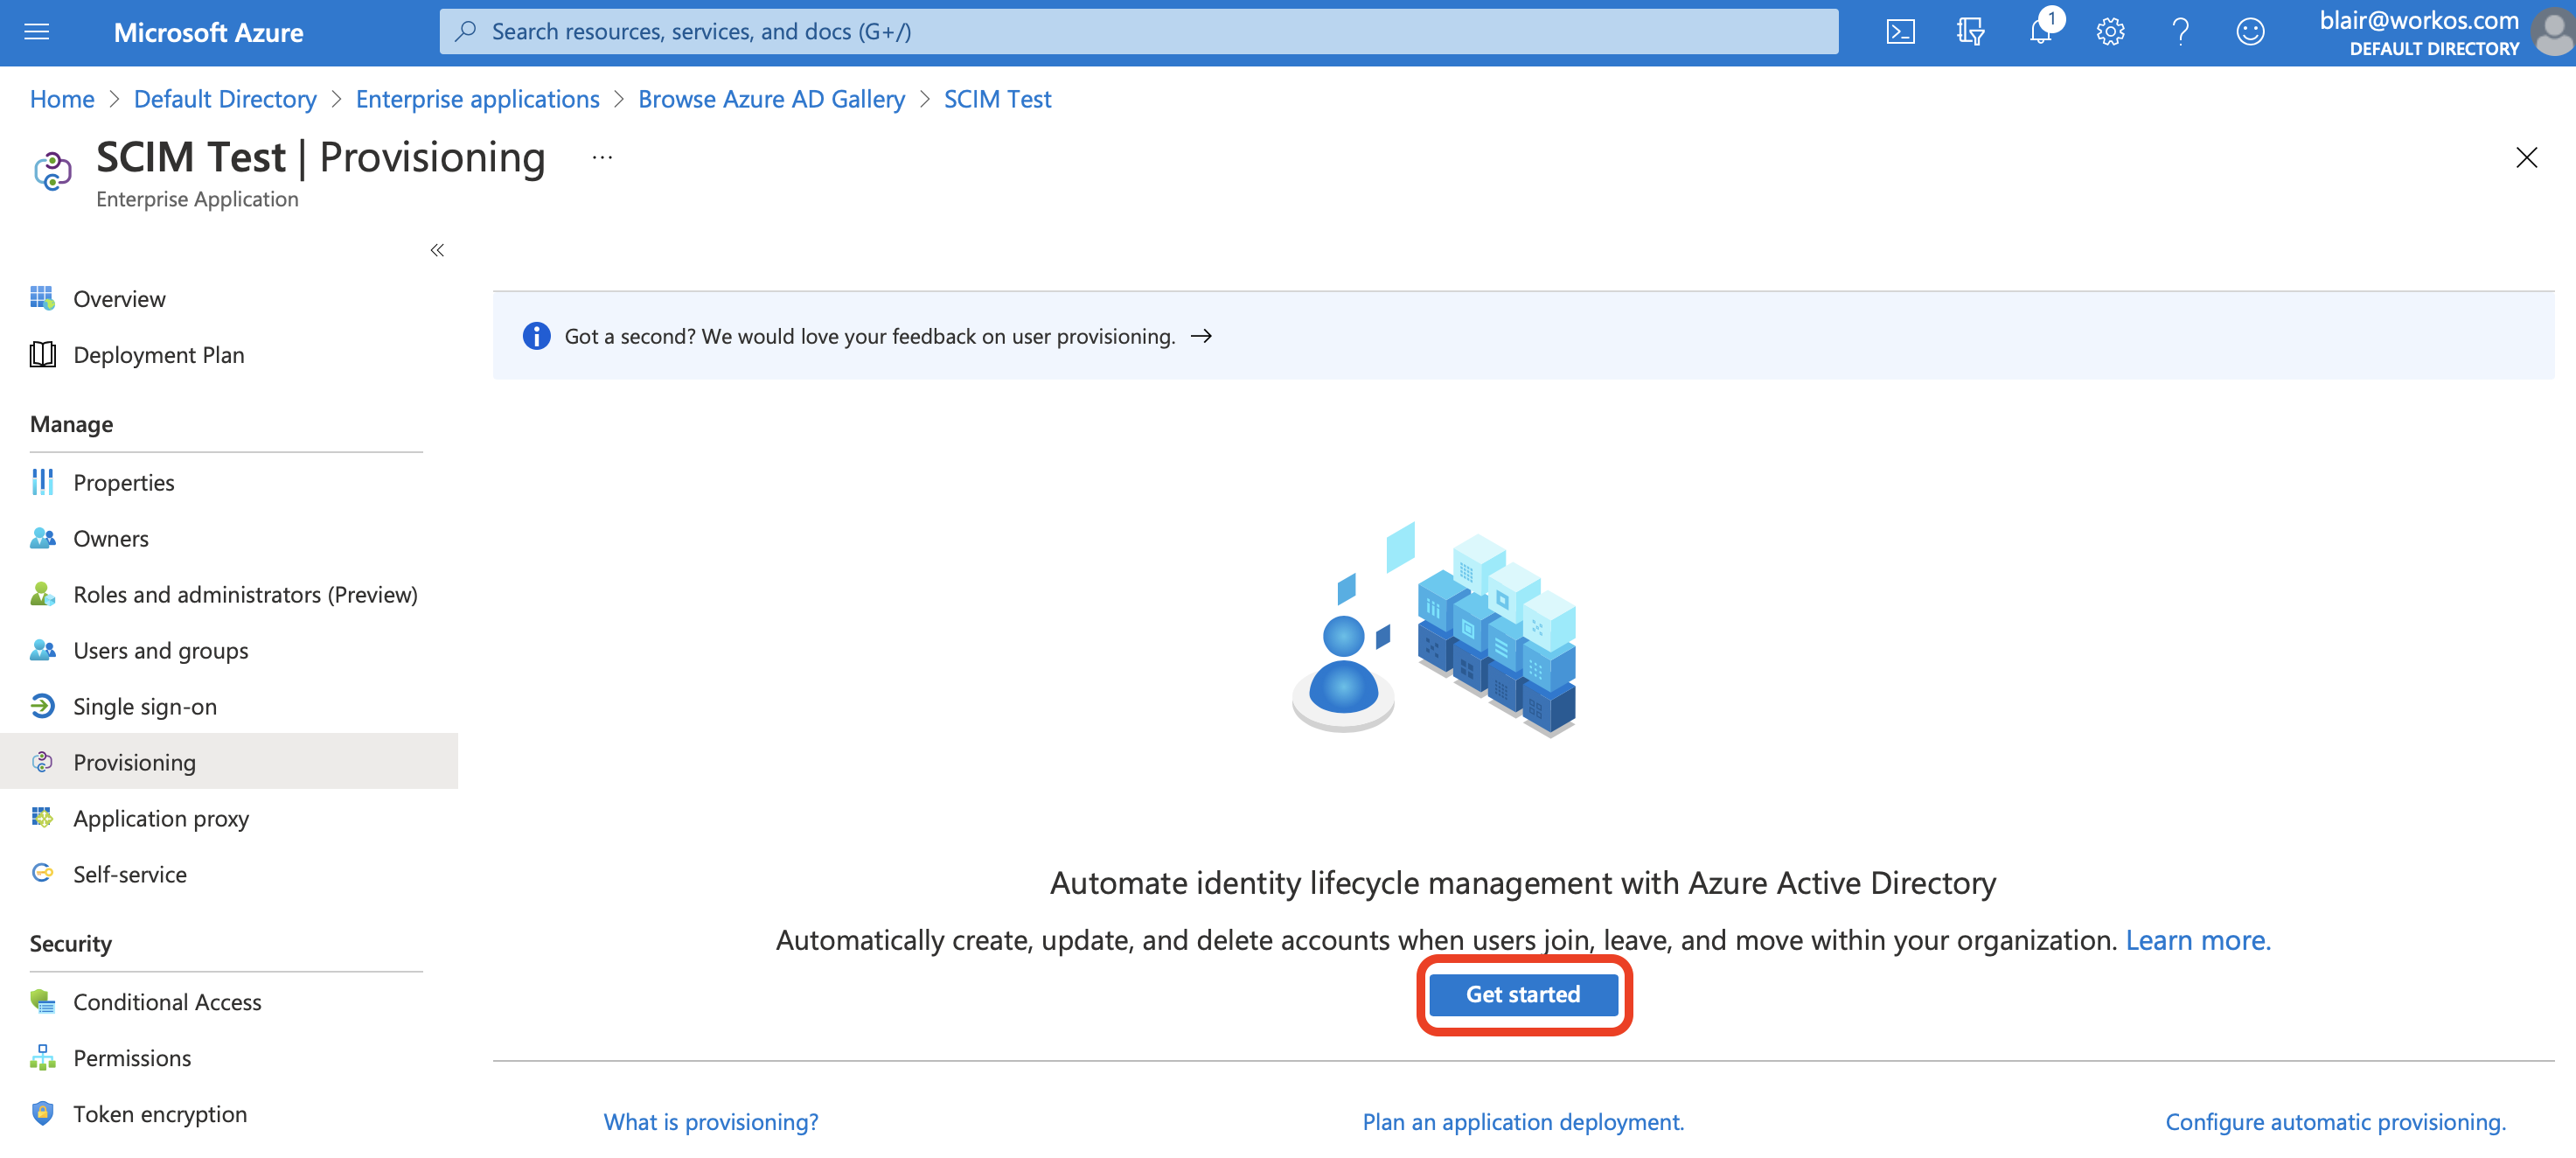2576x1158 pixels.
Task: Click the Get started button
Action: click(x=1523, y=994)
